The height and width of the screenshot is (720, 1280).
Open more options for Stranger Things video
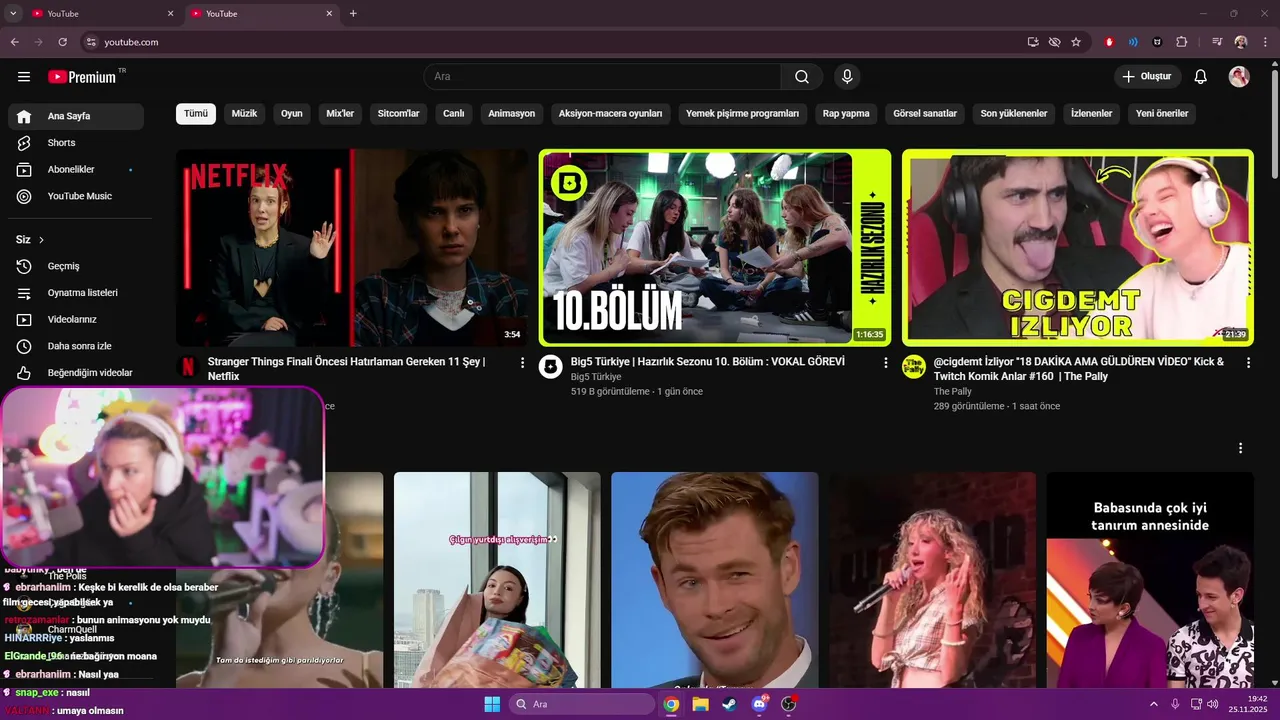point(522,363)
